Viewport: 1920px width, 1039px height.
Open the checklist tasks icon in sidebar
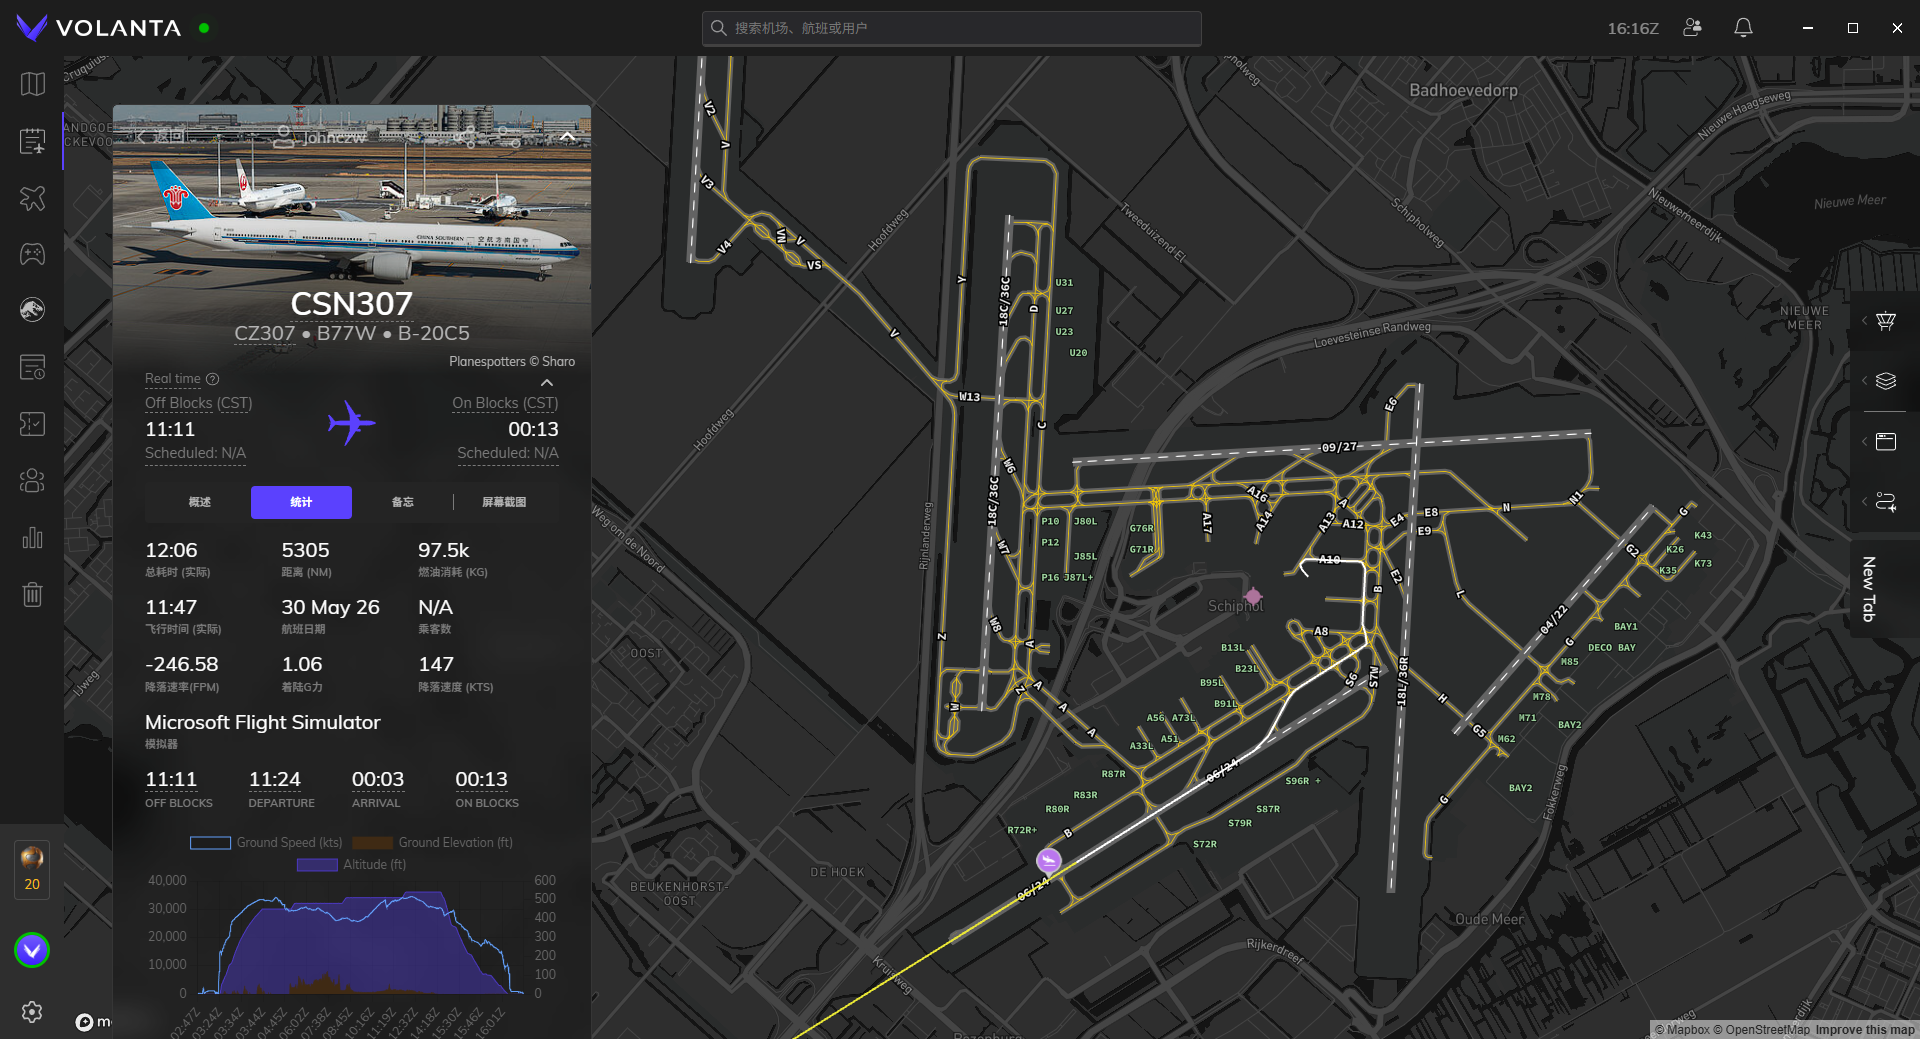click(x=32, y=424)
